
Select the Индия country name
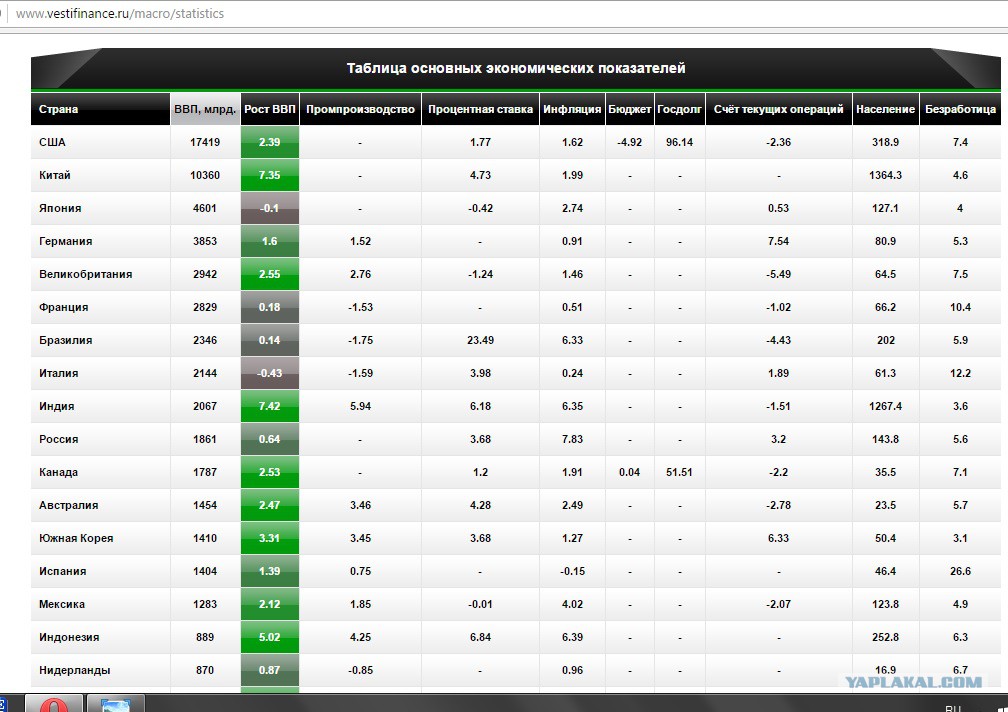click(x=57, y=406)
